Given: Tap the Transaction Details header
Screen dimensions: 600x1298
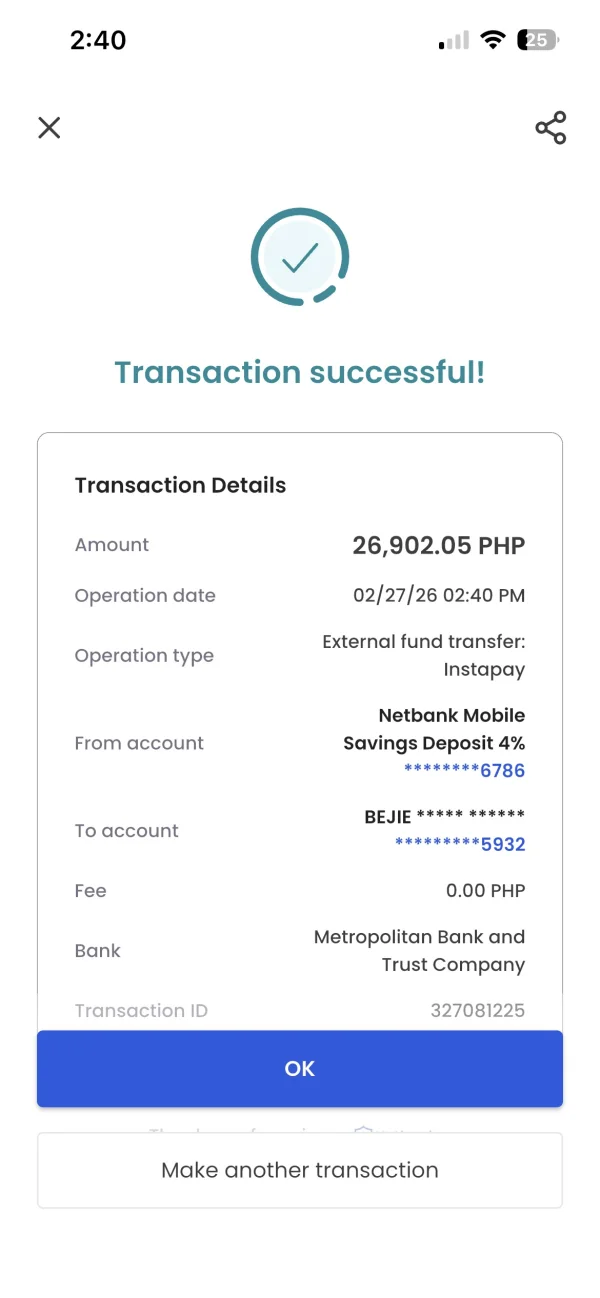Looking at the screenshot, I should click(180, 486).
